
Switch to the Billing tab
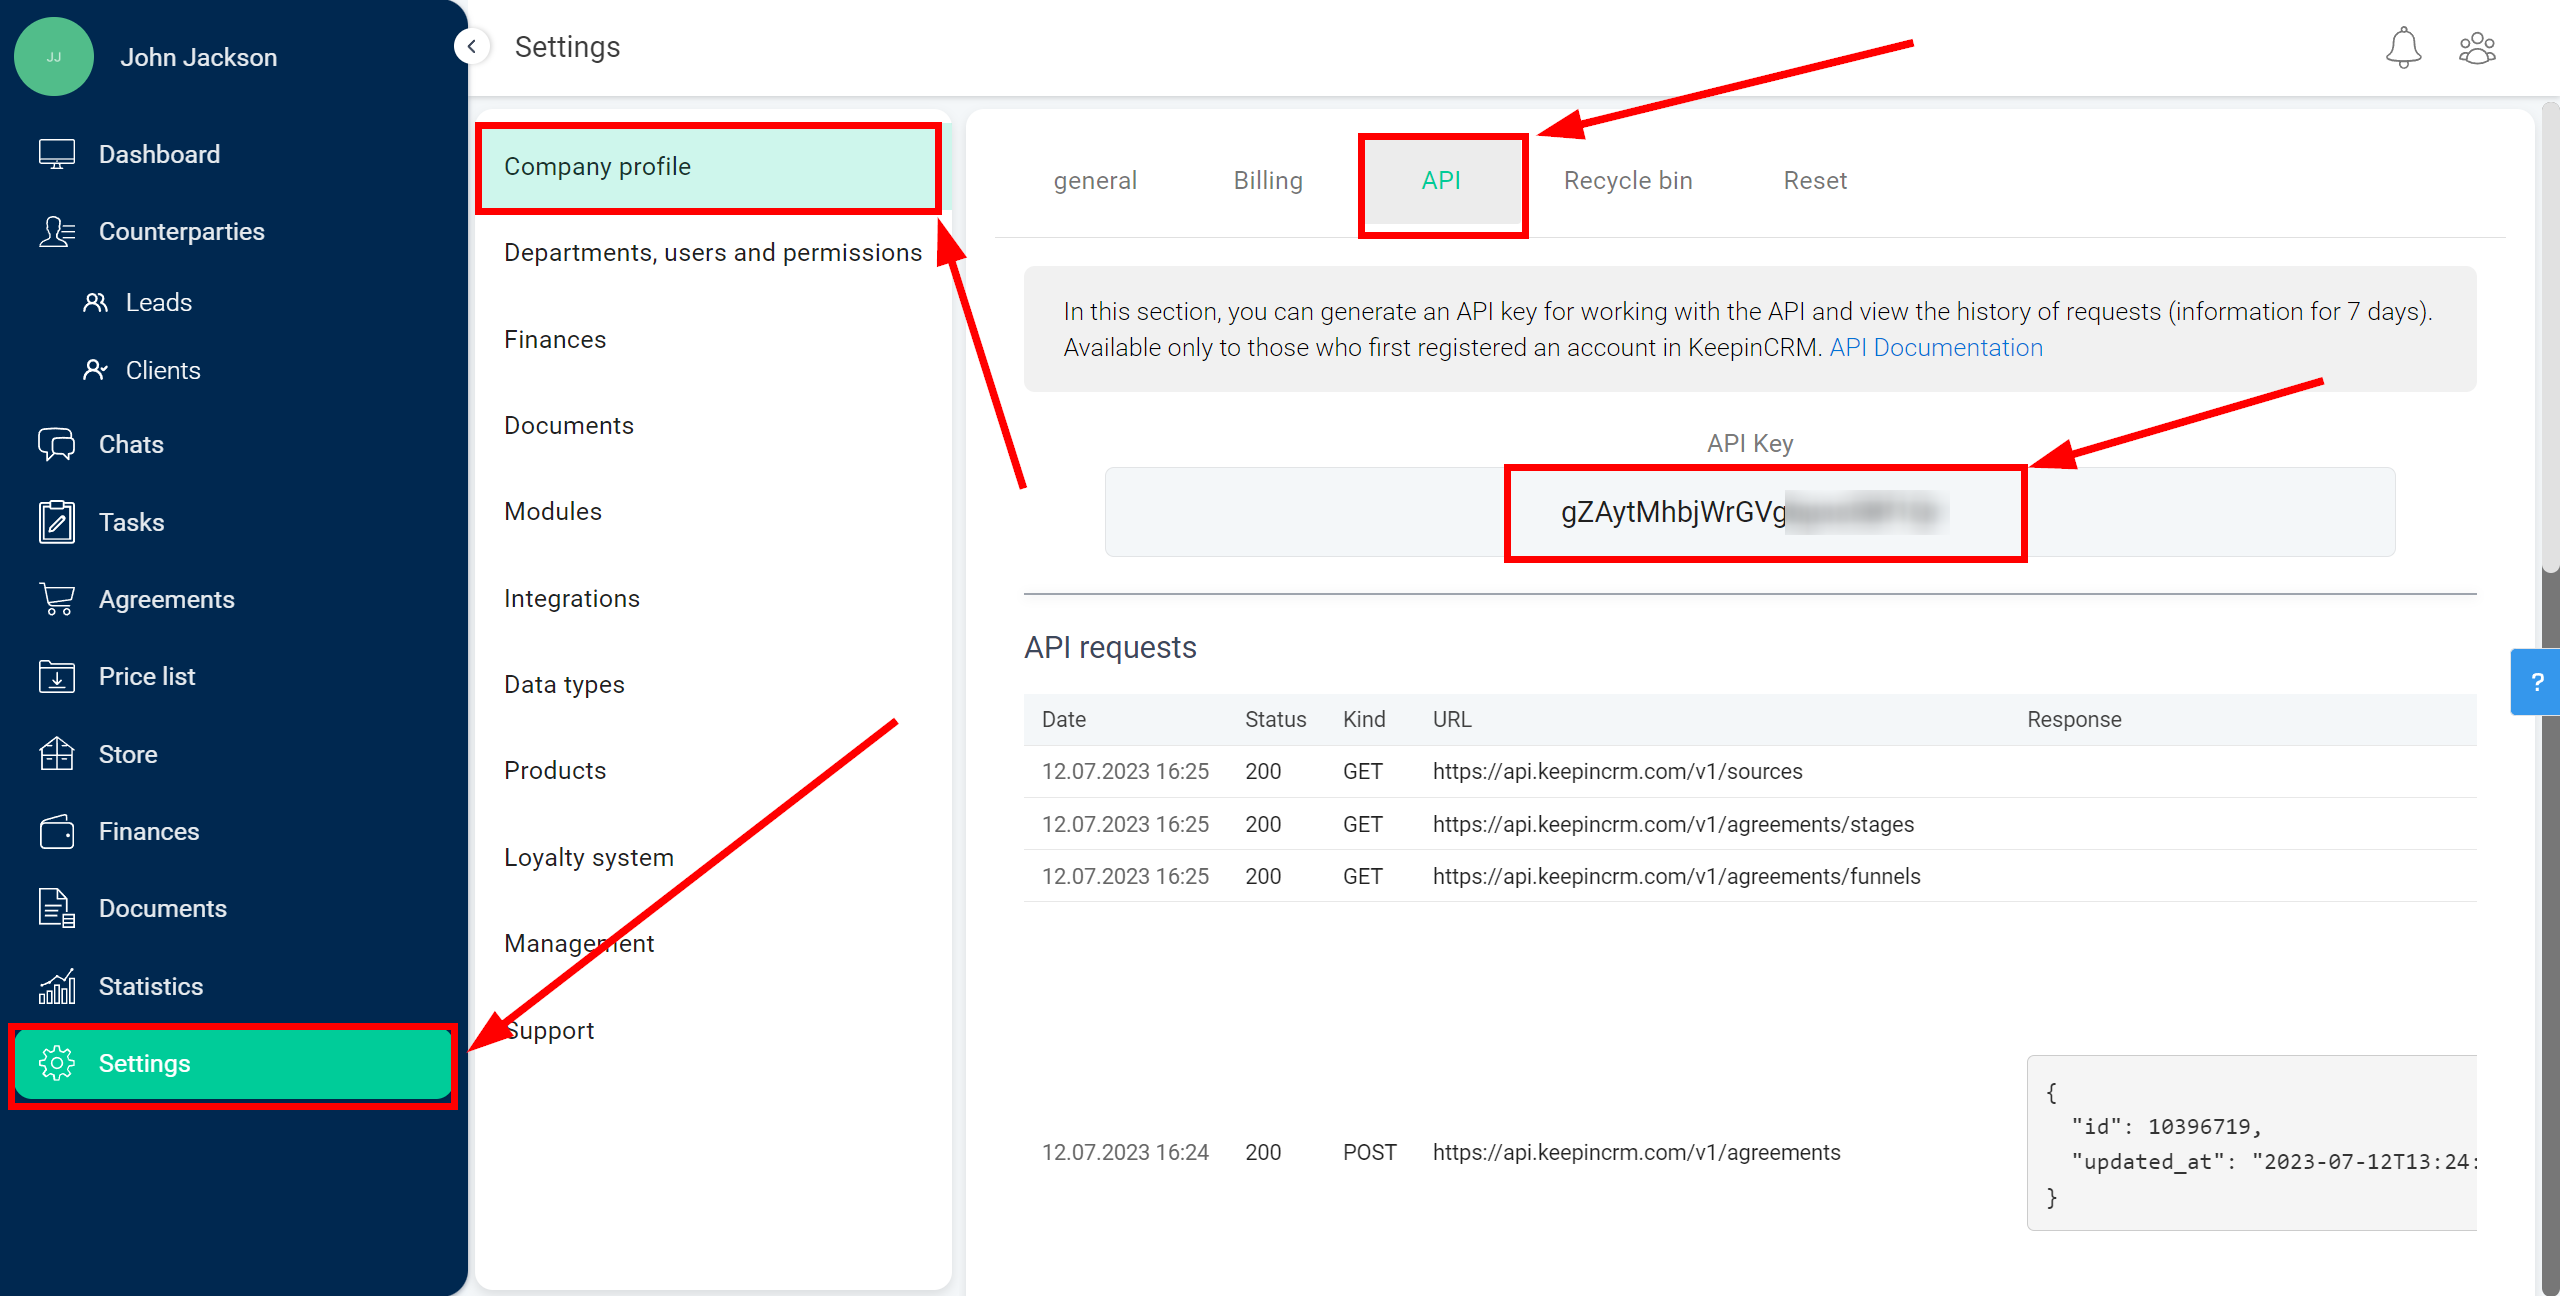tap(1268, 180)
